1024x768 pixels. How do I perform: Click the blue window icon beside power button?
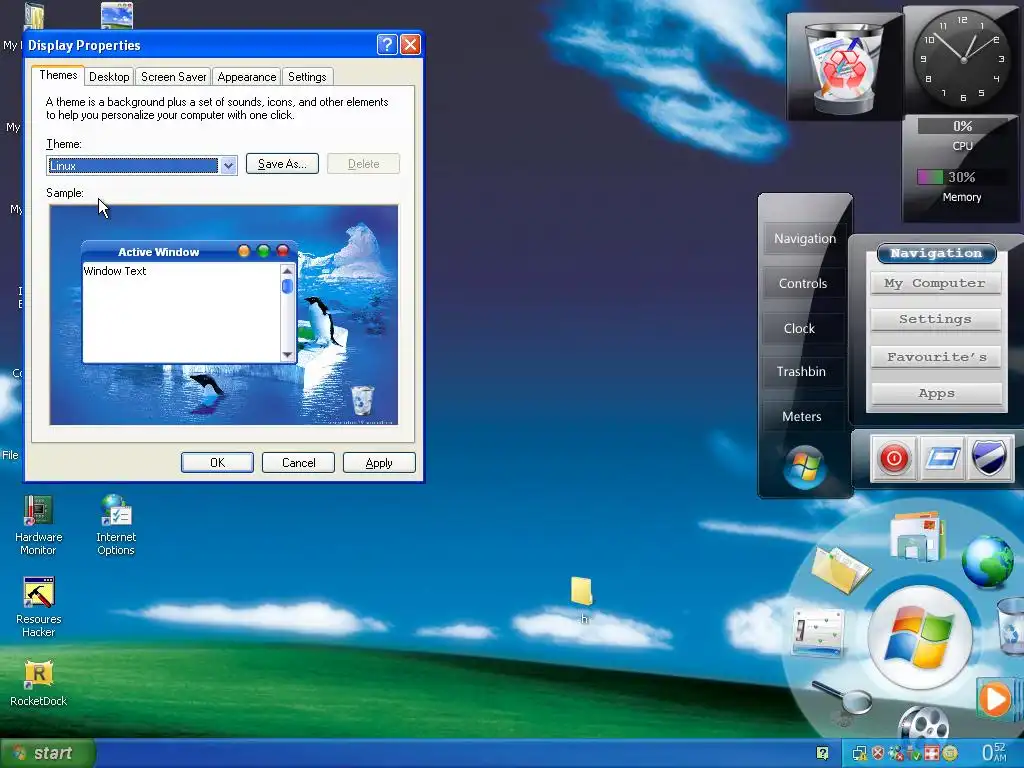(941, 458)
